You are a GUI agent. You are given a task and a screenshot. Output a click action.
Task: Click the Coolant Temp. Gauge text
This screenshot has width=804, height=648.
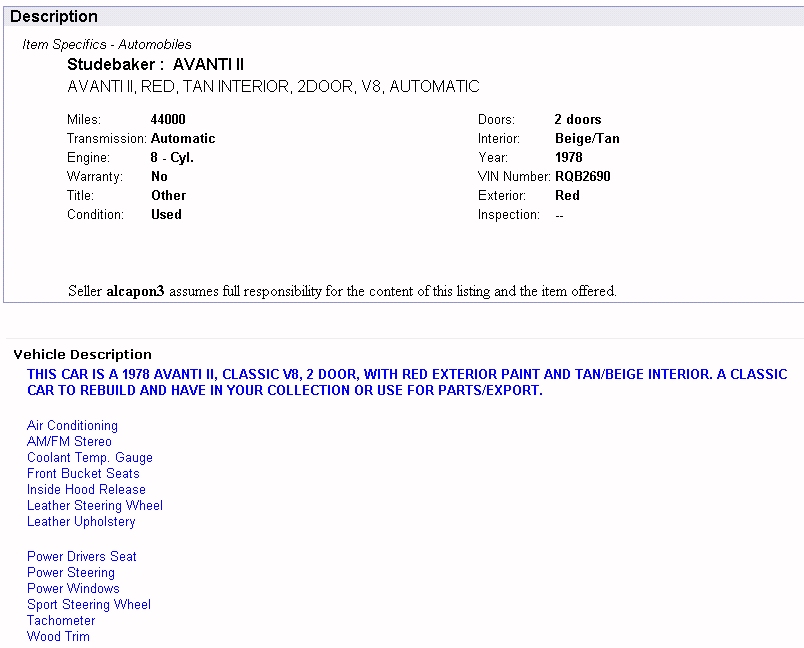[x=90, y=458]
